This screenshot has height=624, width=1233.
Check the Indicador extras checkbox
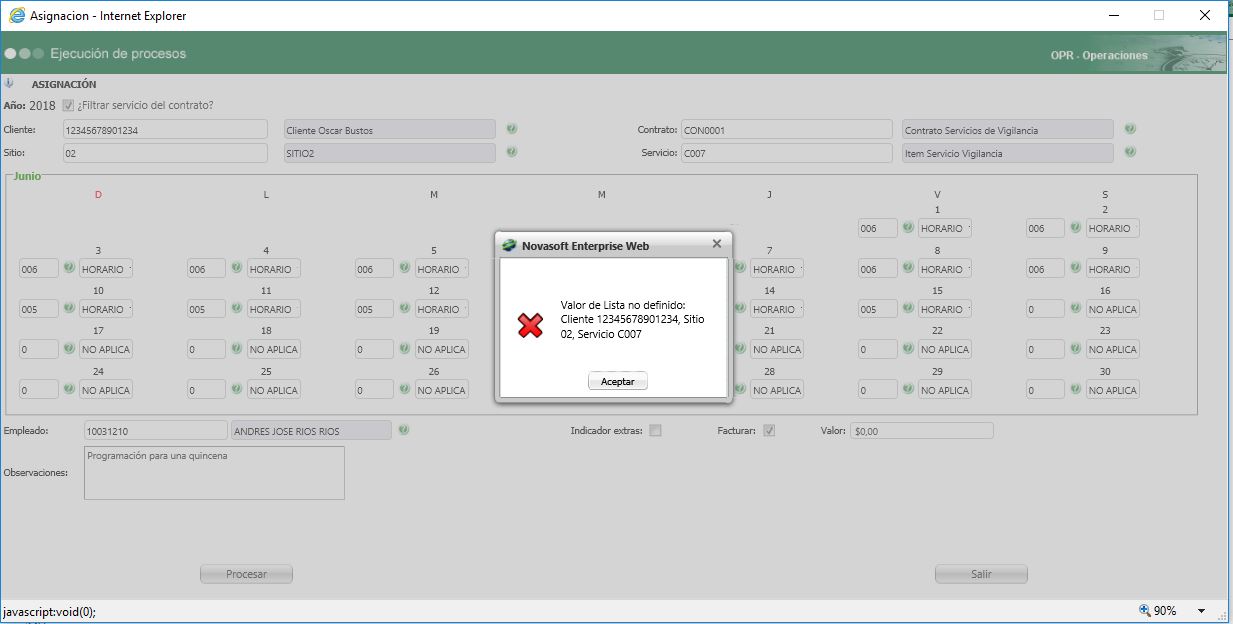pyautogui.click(x=655, y=431)
